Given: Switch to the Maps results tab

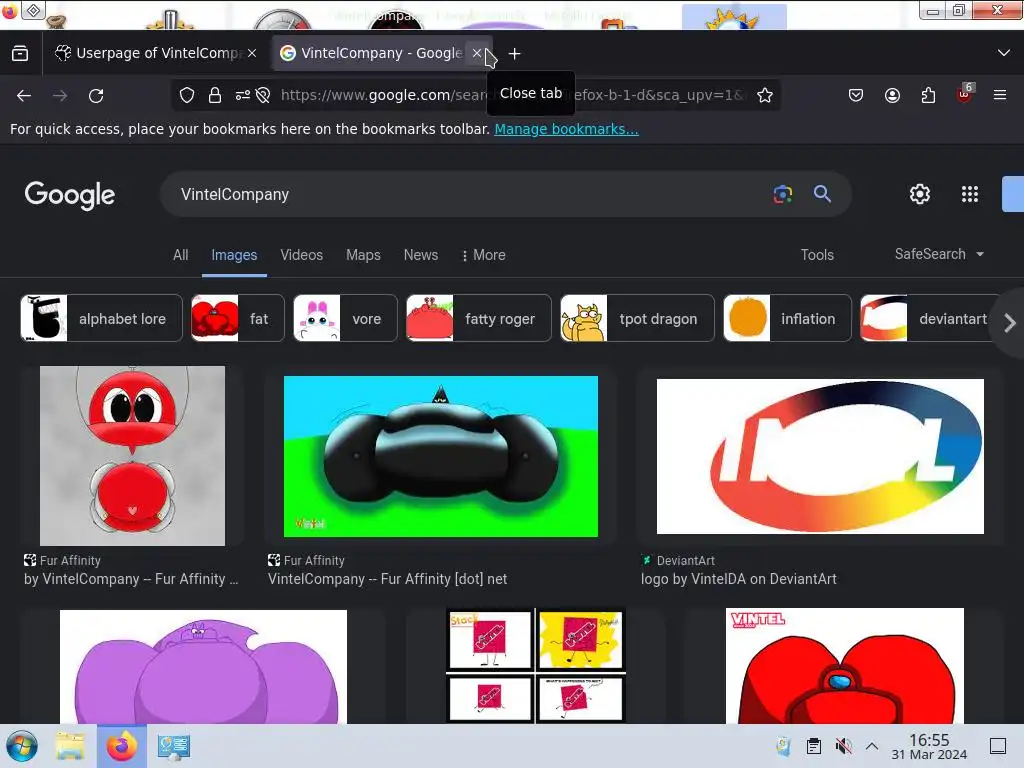Looking at the screenshot, I should tap(363, 255).
